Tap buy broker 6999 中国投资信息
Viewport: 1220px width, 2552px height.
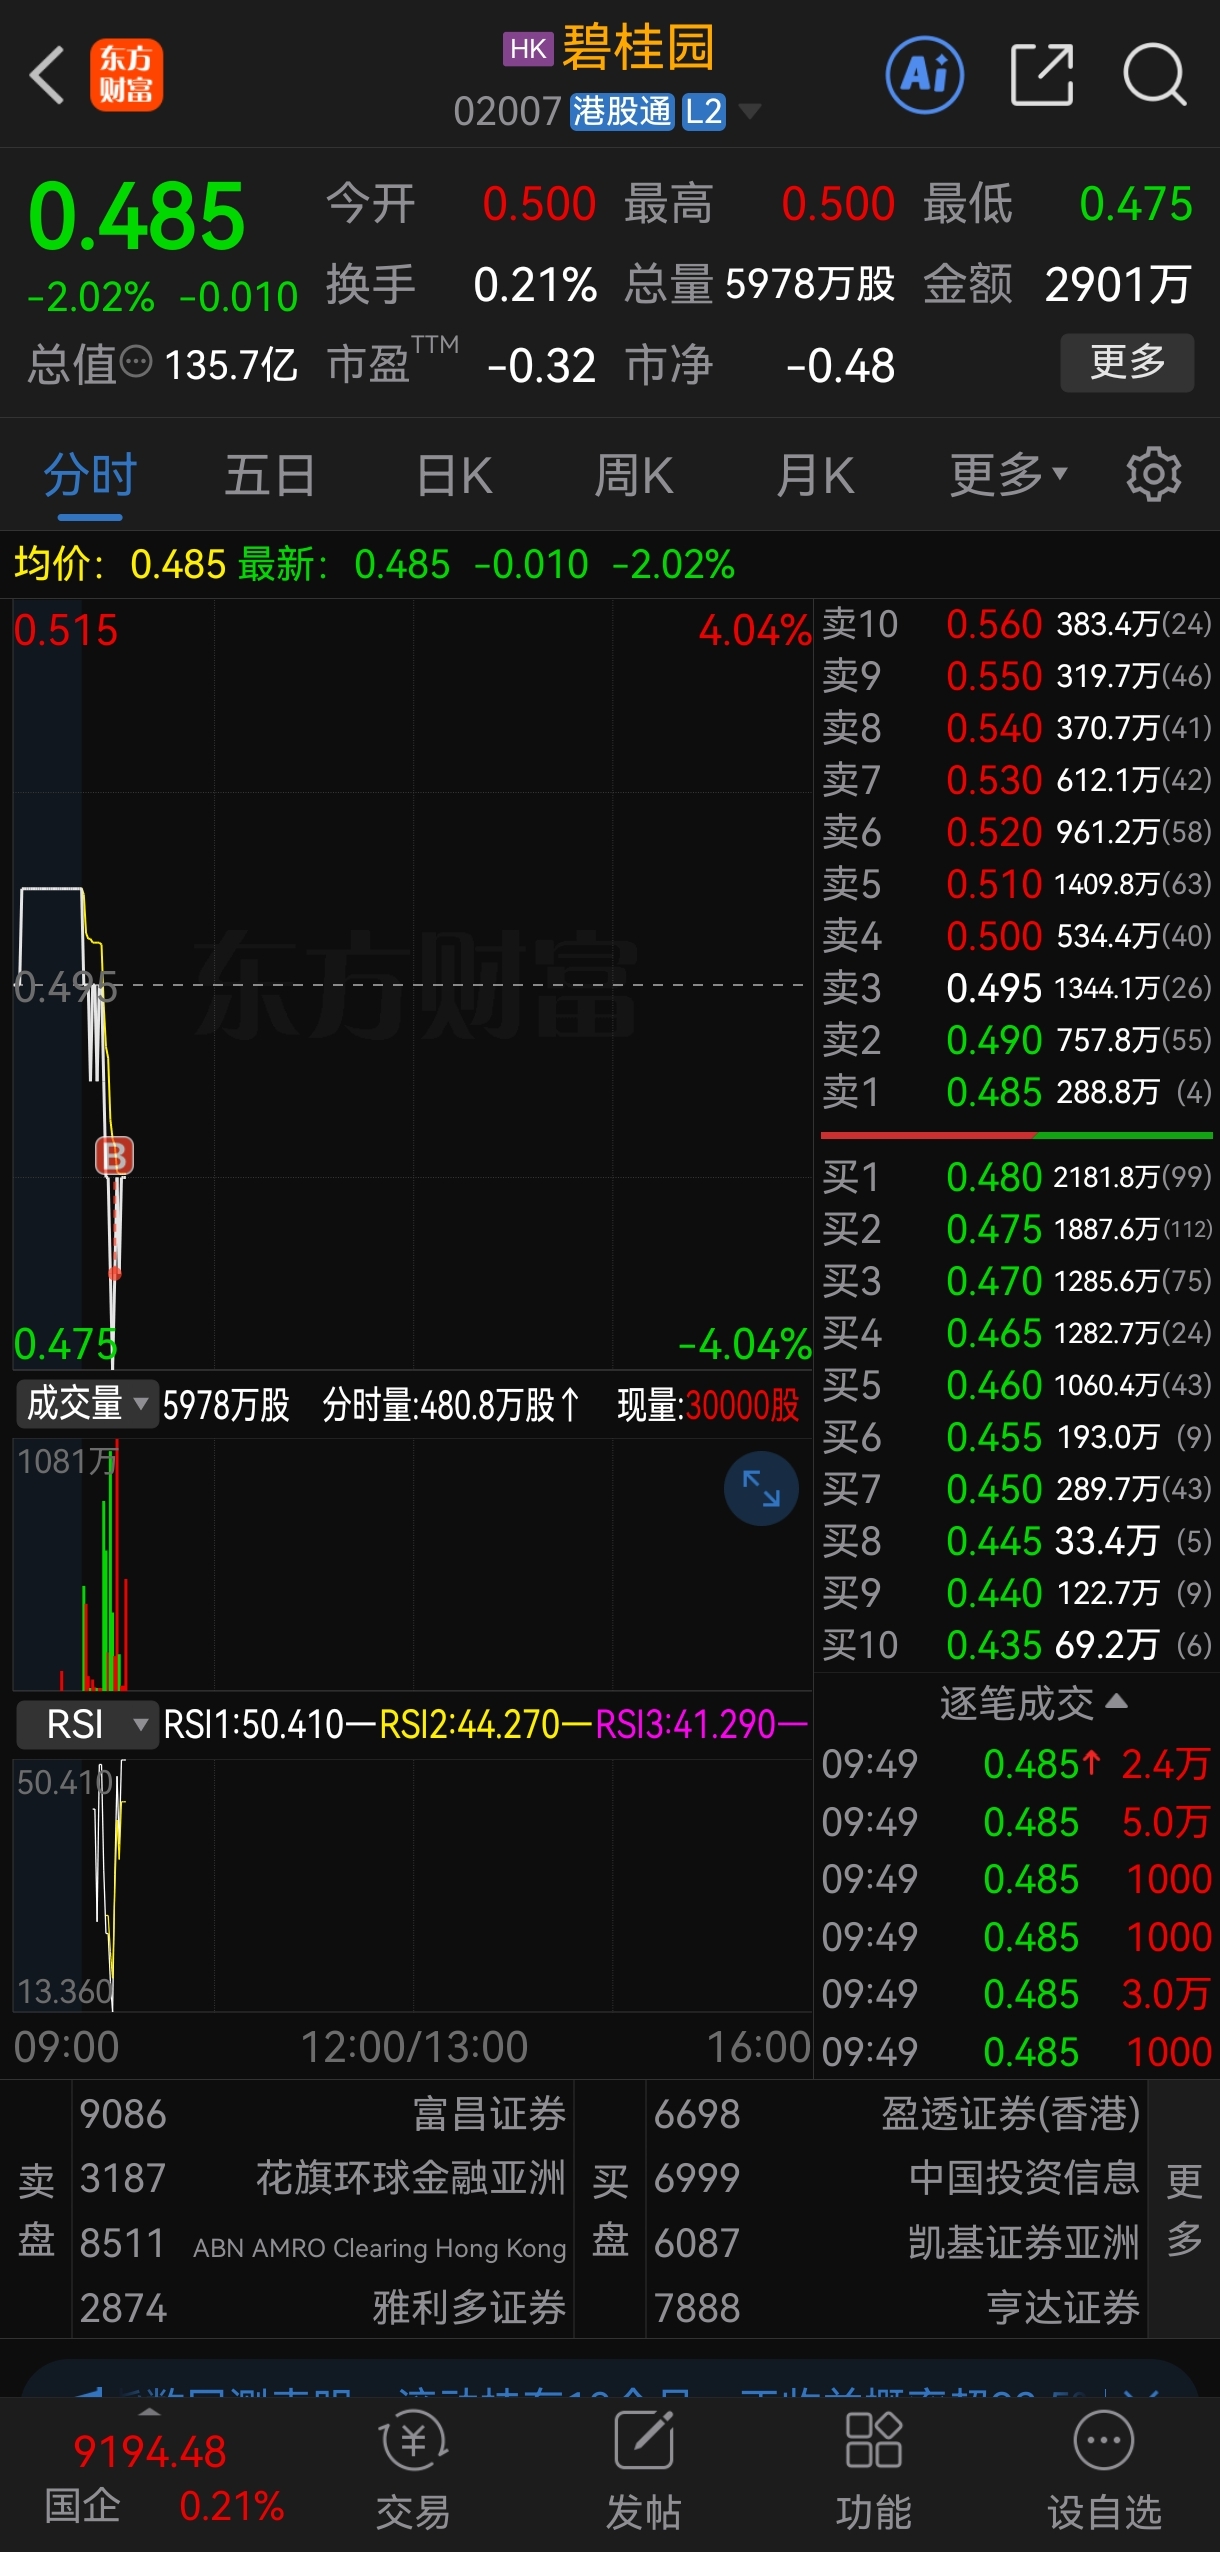click(x=897, y=2178)
